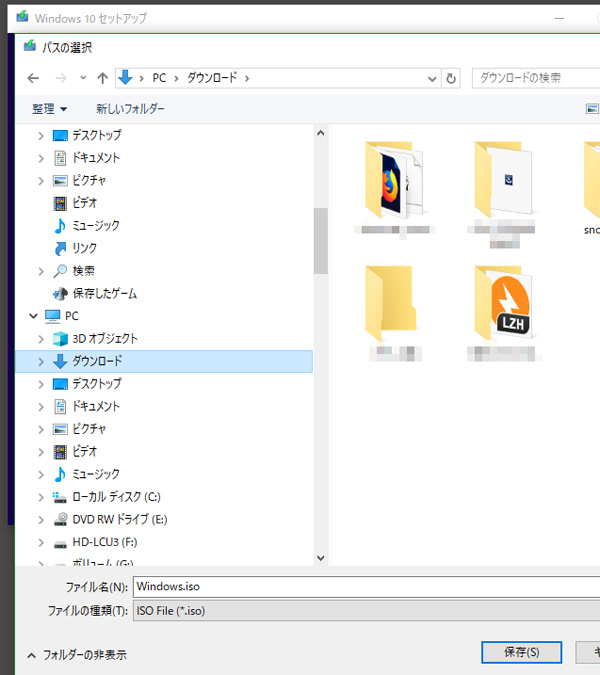The image size is (600, 675).
Task: Click the 保存(S) button
Action: tap(521, 652)
